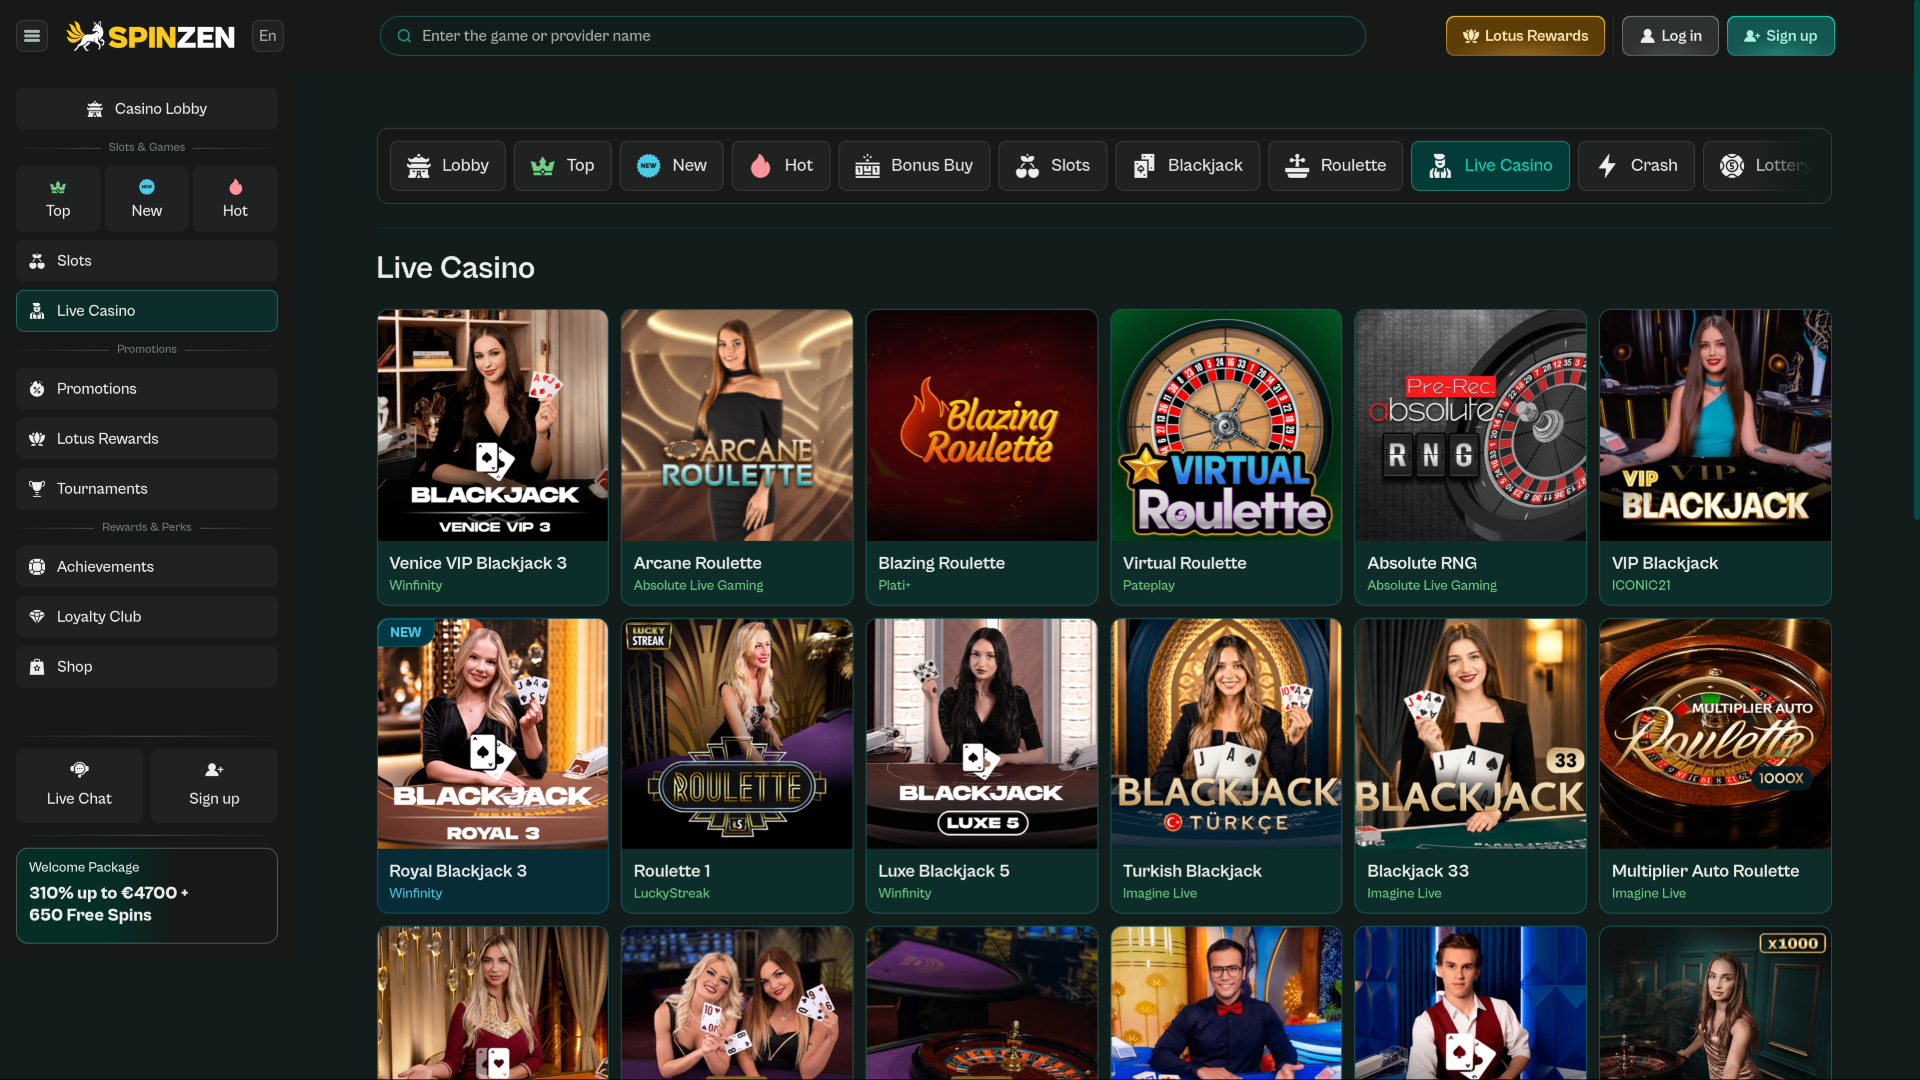Open the Multiplier Auto Roulette game
The width and height of the screenshot is (1920, 1080).
1715,766
